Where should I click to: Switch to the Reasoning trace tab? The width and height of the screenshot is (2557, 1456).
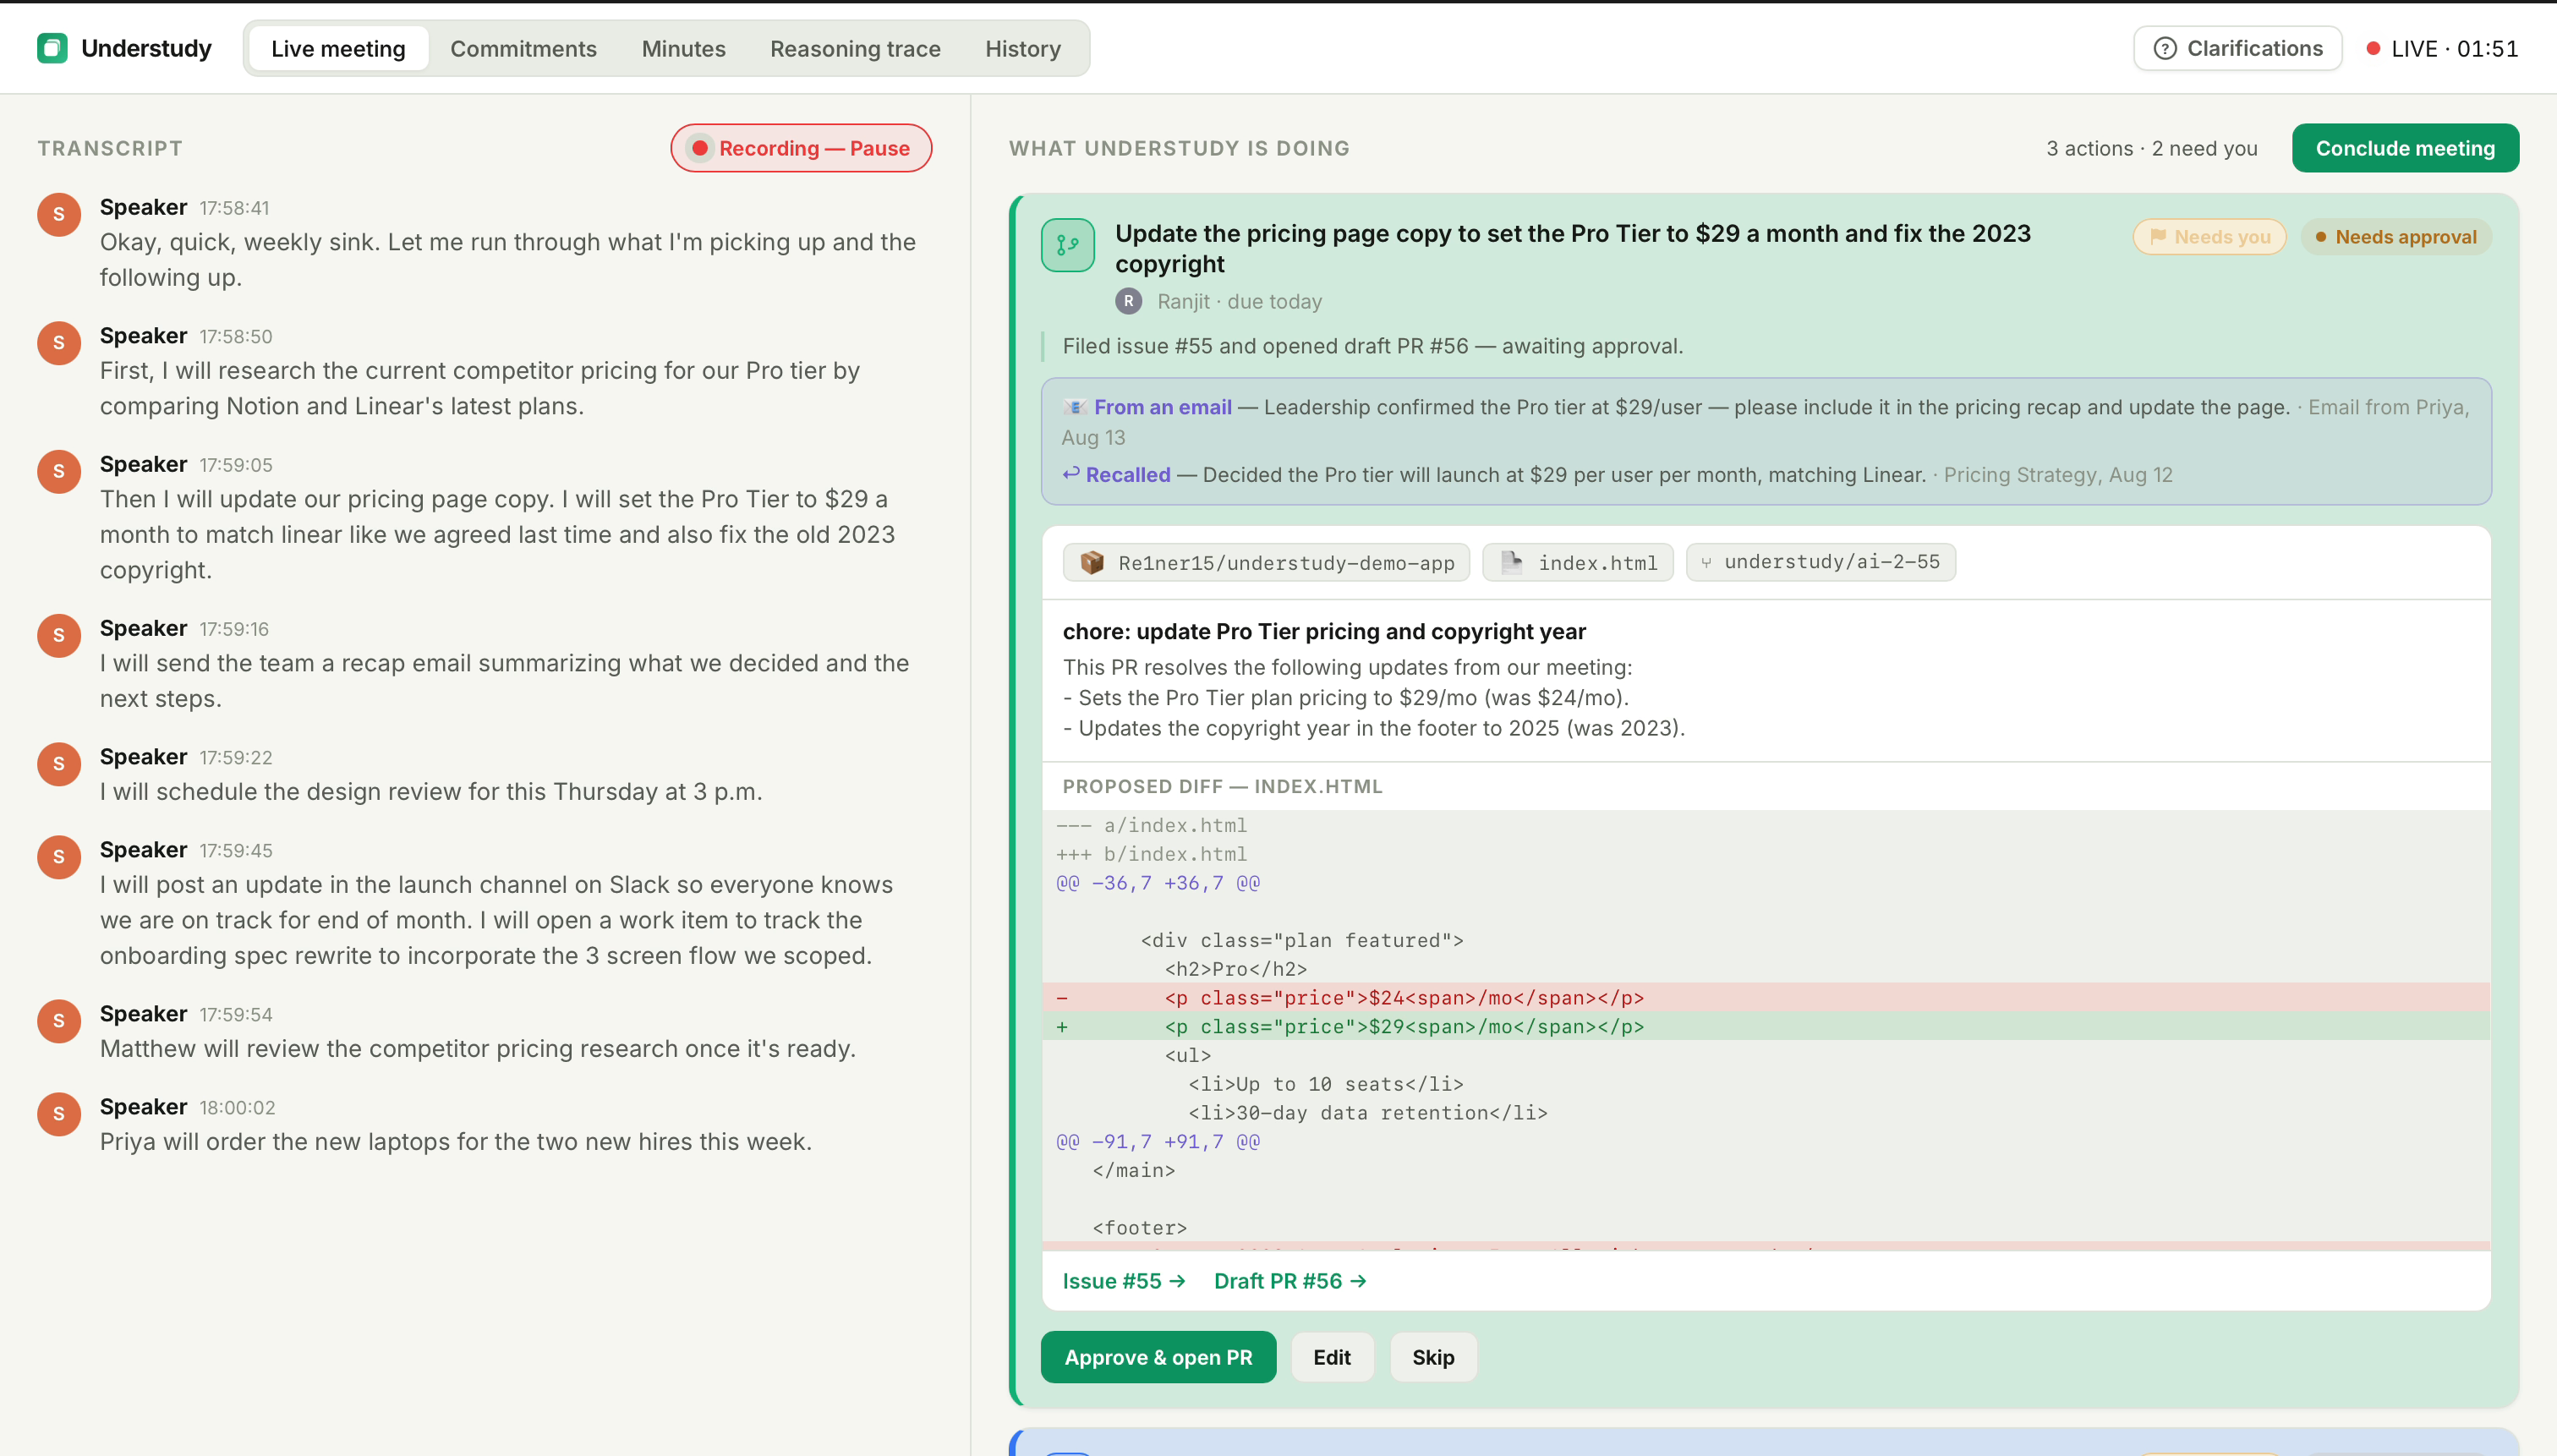click(855, 49)
